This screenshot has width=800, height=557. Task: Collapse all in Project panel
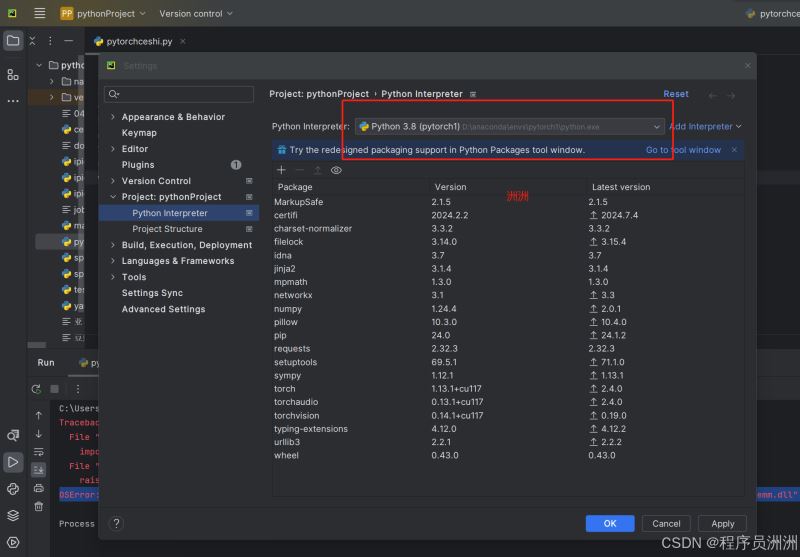(x=32, y=41)
